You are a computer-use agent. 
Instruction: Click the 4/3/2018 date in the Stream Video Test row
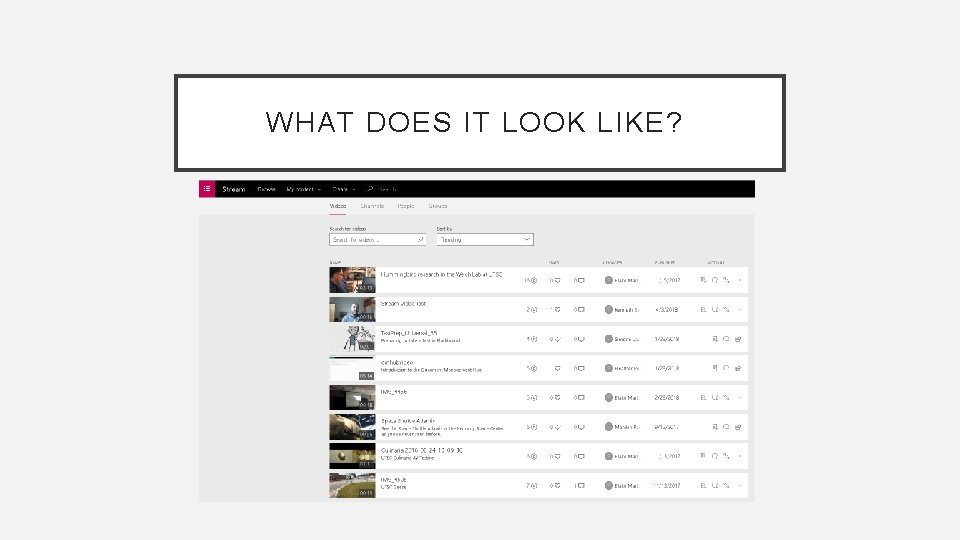(x=667, y=310)
